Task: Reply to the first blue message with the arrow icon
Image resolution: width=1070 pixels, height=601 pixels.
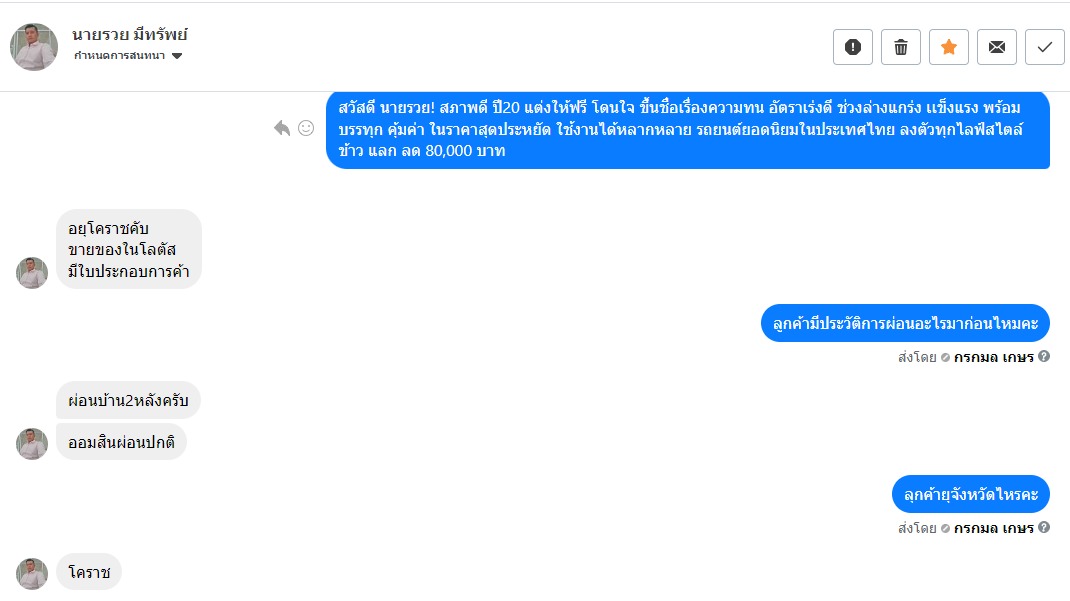Action: (x=282, y=128)
